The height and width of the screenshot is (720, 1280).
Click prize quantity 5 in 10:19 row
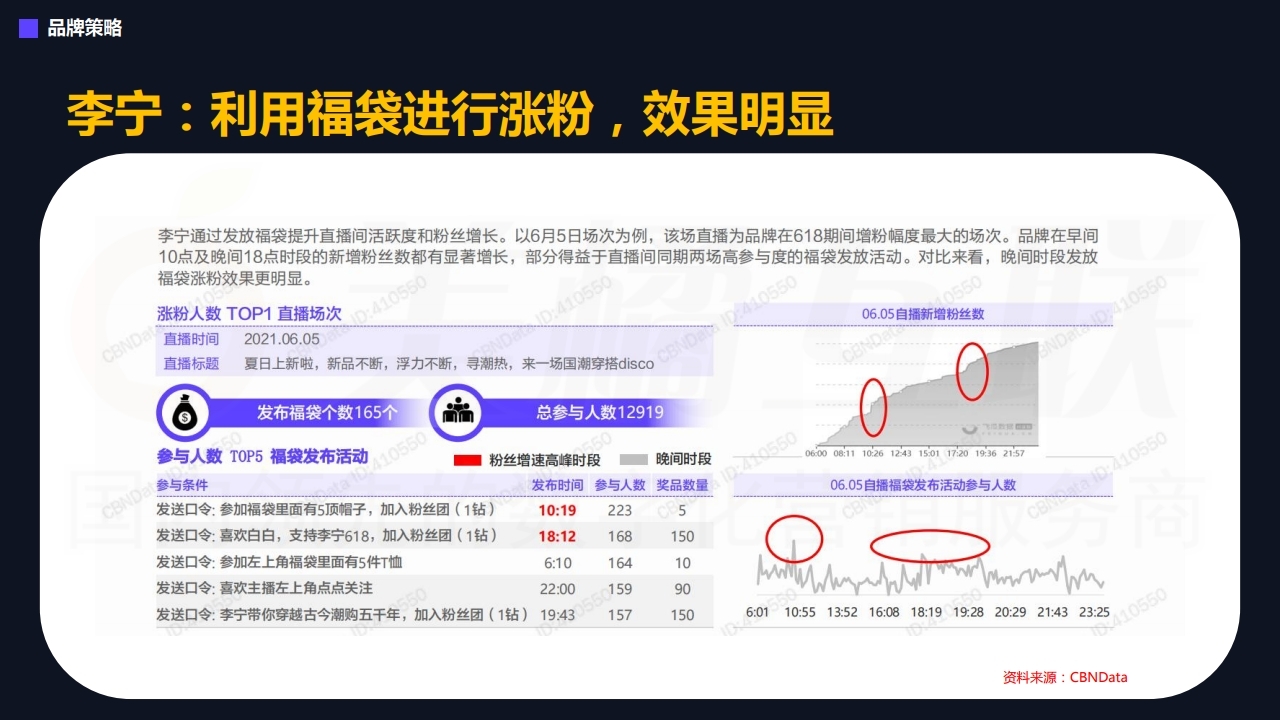pos(682,511)
